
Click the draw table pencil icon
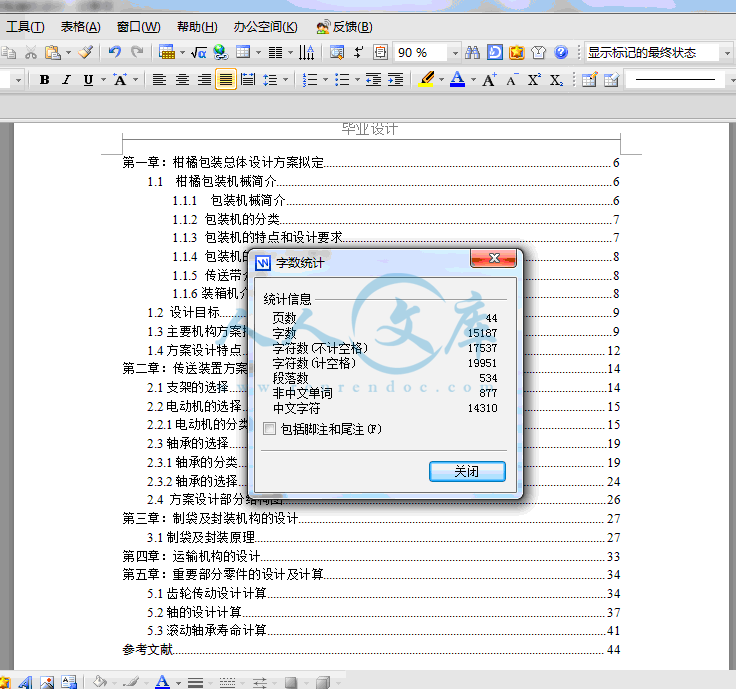pos(589,80)
